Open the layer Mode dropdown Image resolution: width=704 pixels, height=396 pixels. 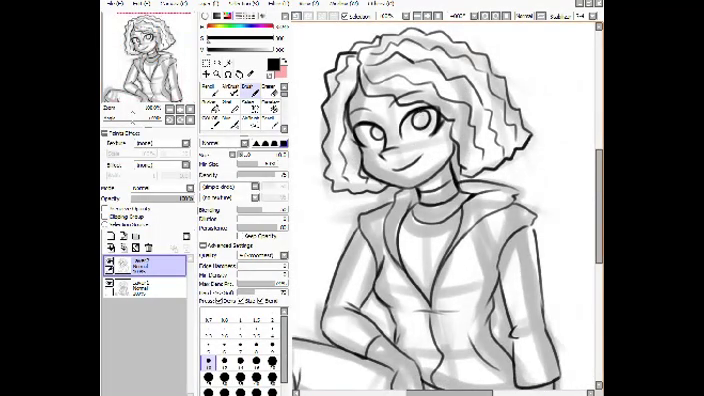[163, 188]
